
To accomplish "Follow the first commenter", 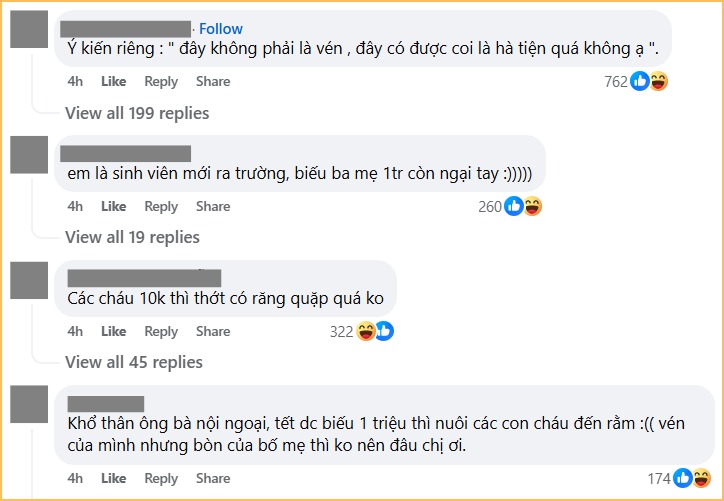I will (221, 28).
